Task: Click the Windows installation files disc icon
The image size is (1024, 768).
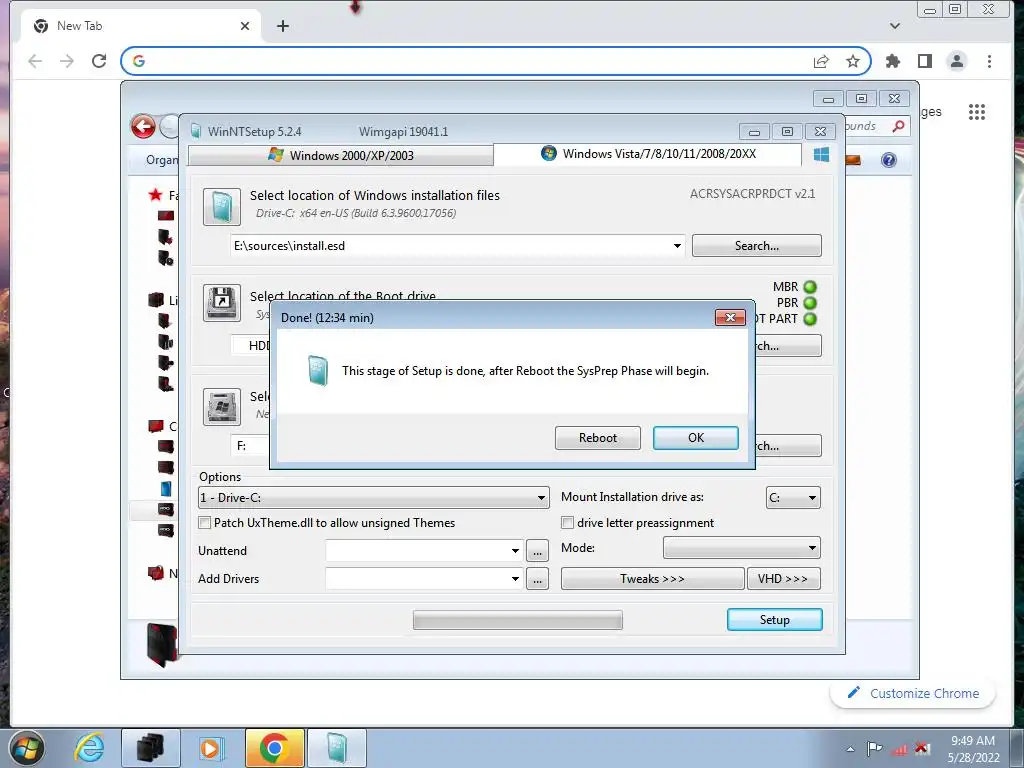Action: tap(221, 206)
